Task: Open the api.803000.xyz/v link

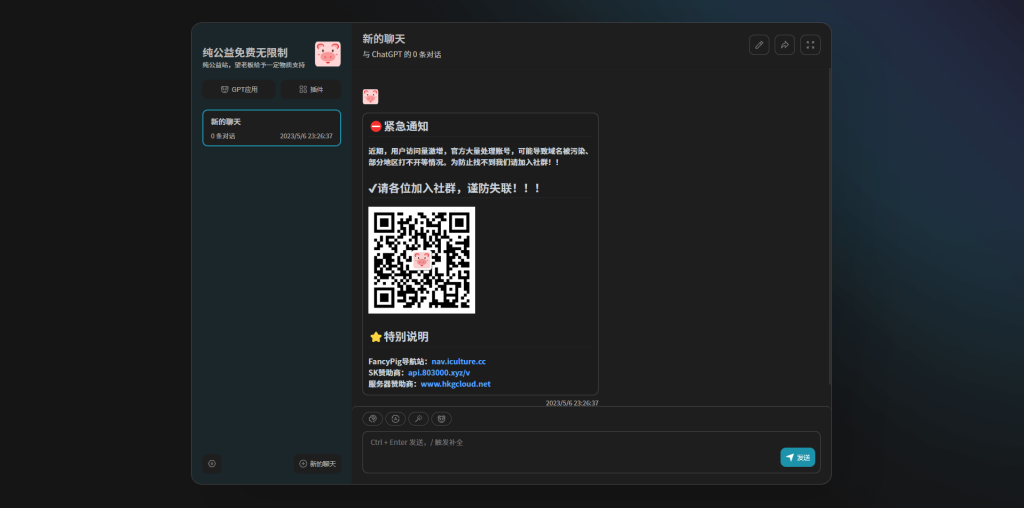Action: [439, 373]
